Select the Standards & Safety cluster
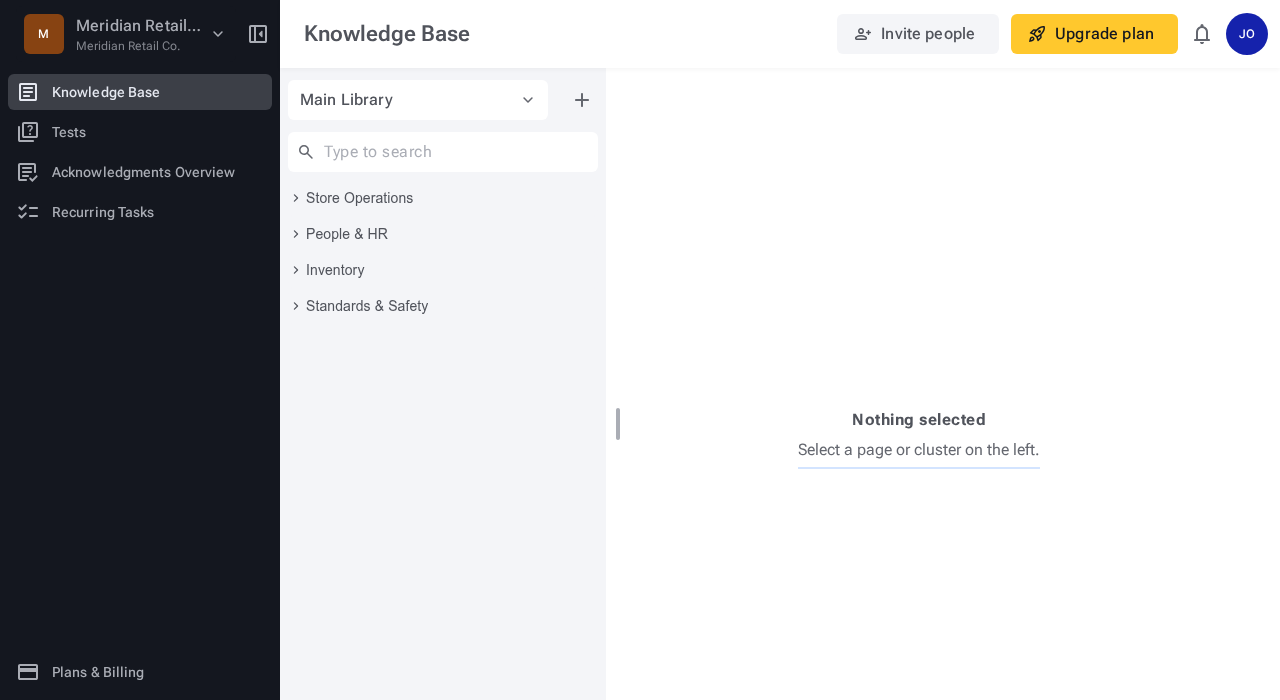 (367, 306)
